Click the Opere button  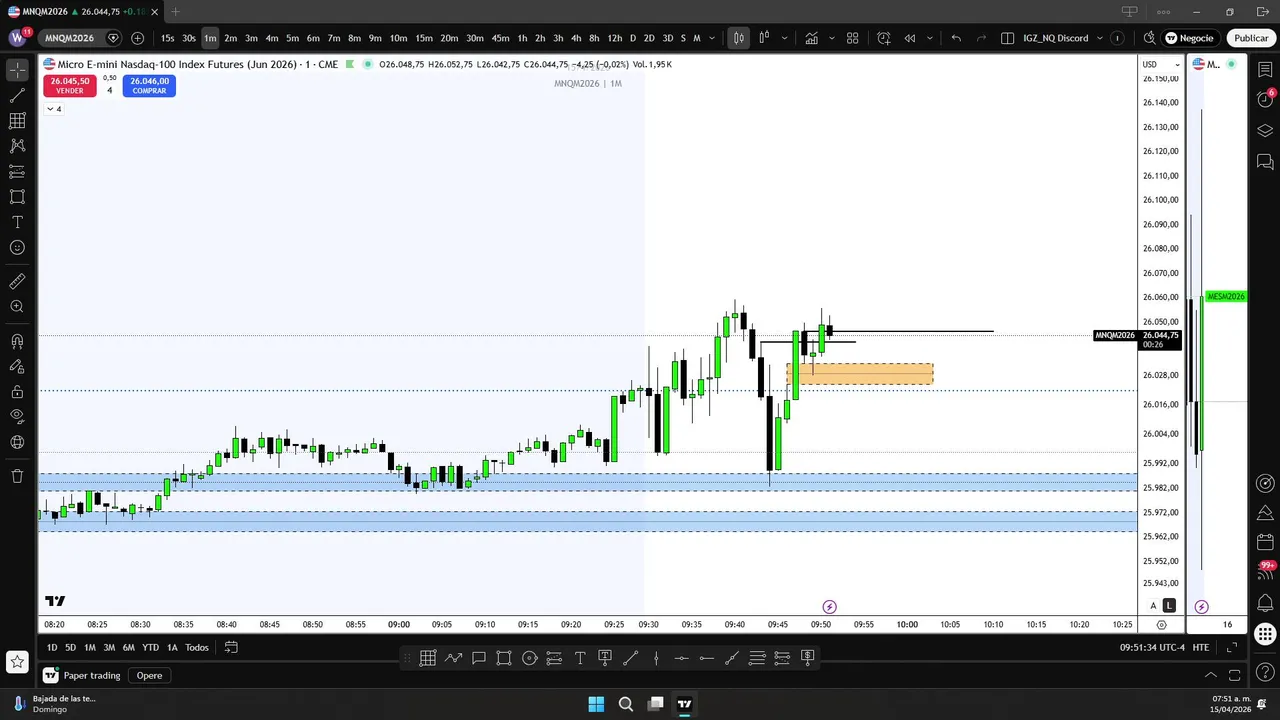(x=149, y=675)
